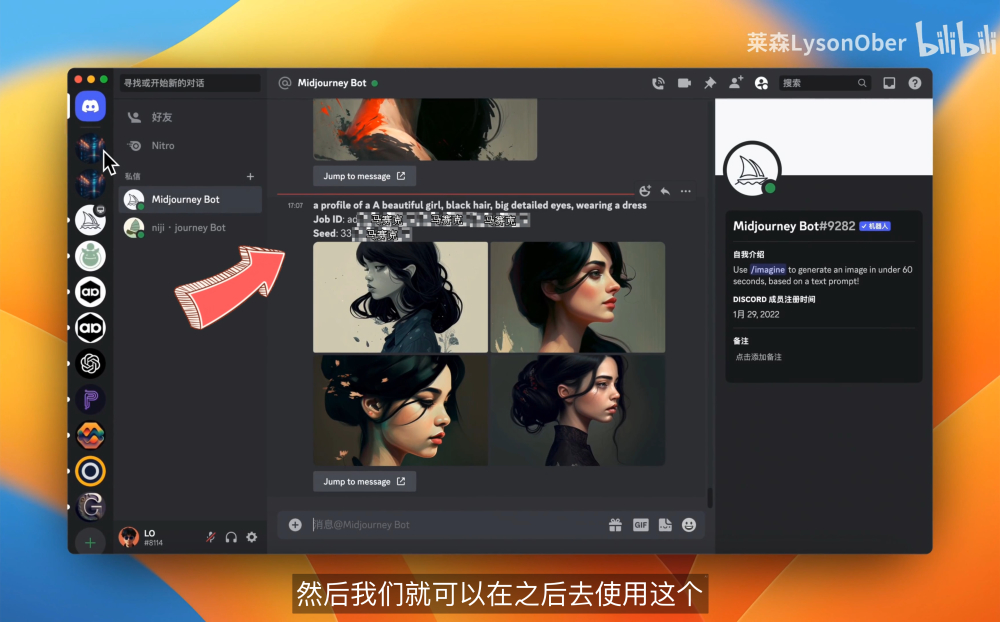Open the purple P server icon
Screen dimensions: 1000x622
click(x=91, y=399)
